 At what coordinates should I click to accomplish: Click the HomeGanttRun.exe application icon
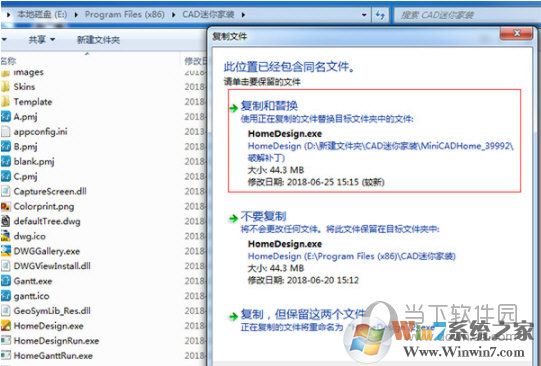tap(6, 355)
